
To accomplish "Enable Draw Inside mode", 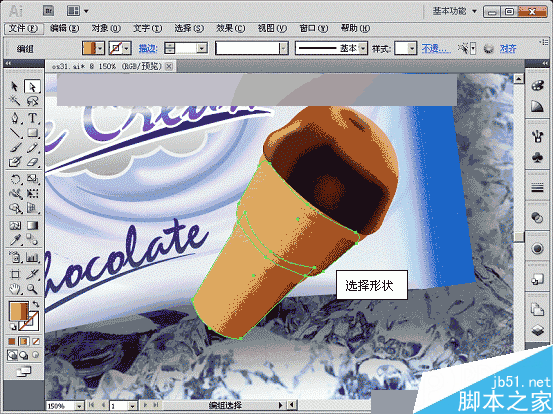I will [36, 355].
